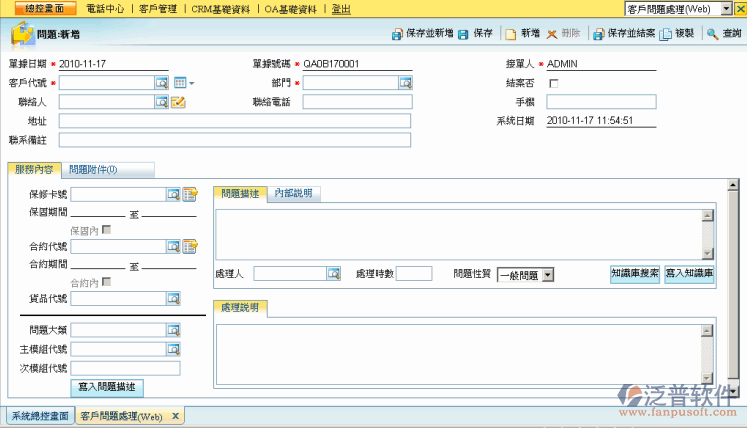
Task: Toggle the 保固內 checkbox
Action: (107, 230)
